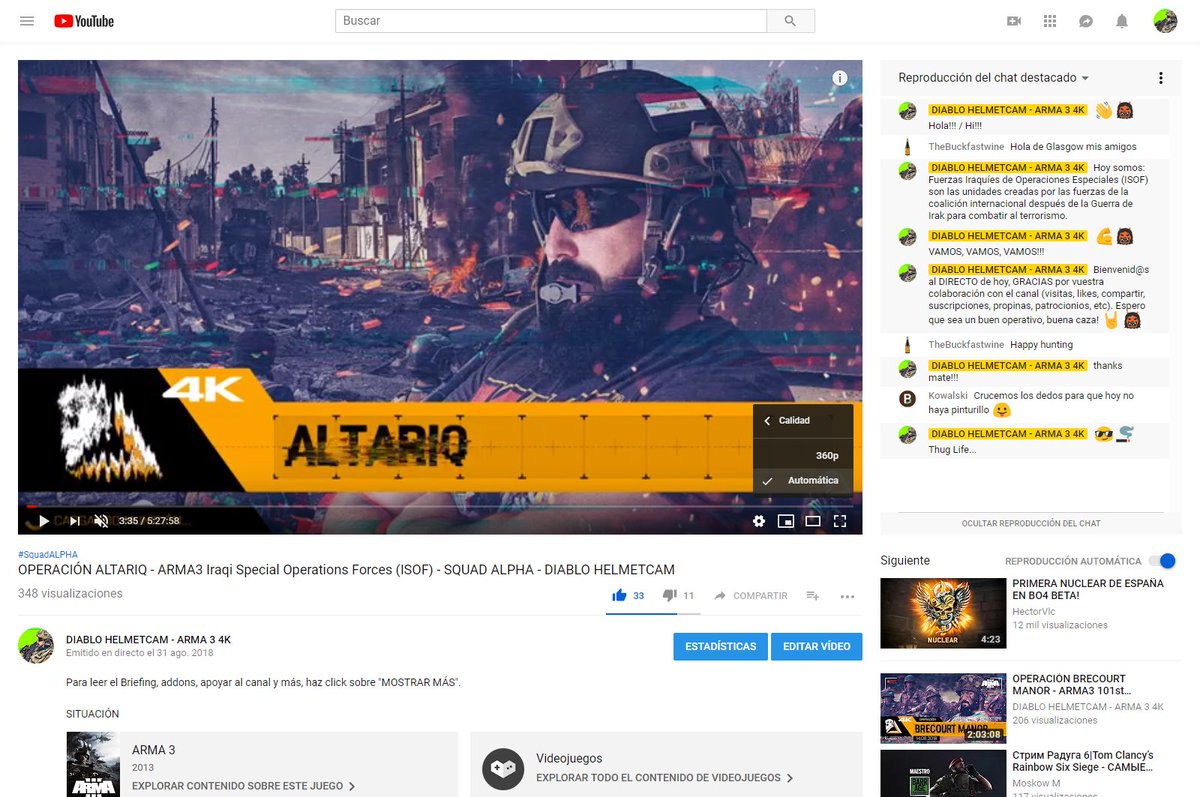This screenshot has width=1200, height=797.
Task: Click channel avatar under the video
Action: (36, 646)
